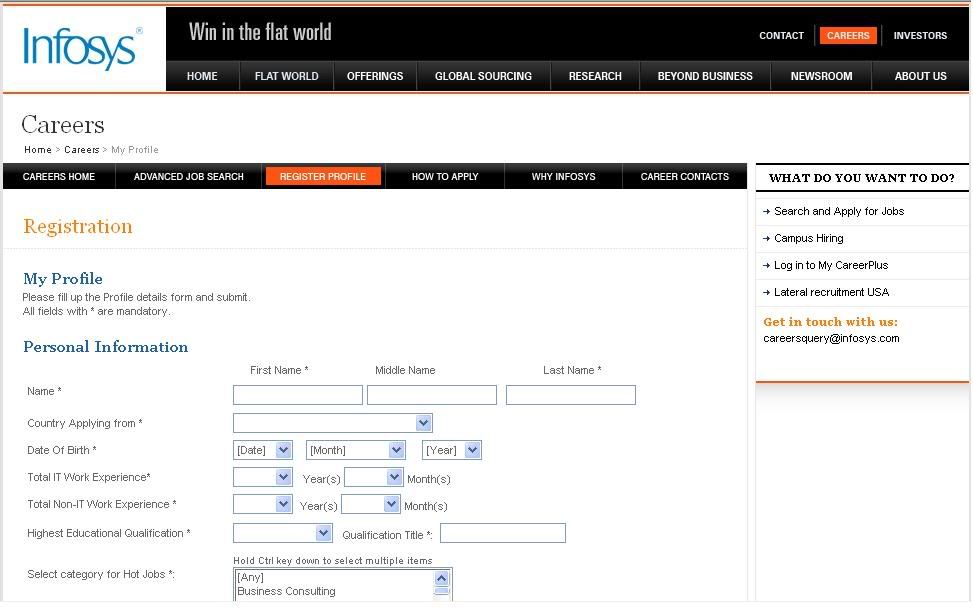Expand Total IT Work Experience months dropdown

click(374, 477)
